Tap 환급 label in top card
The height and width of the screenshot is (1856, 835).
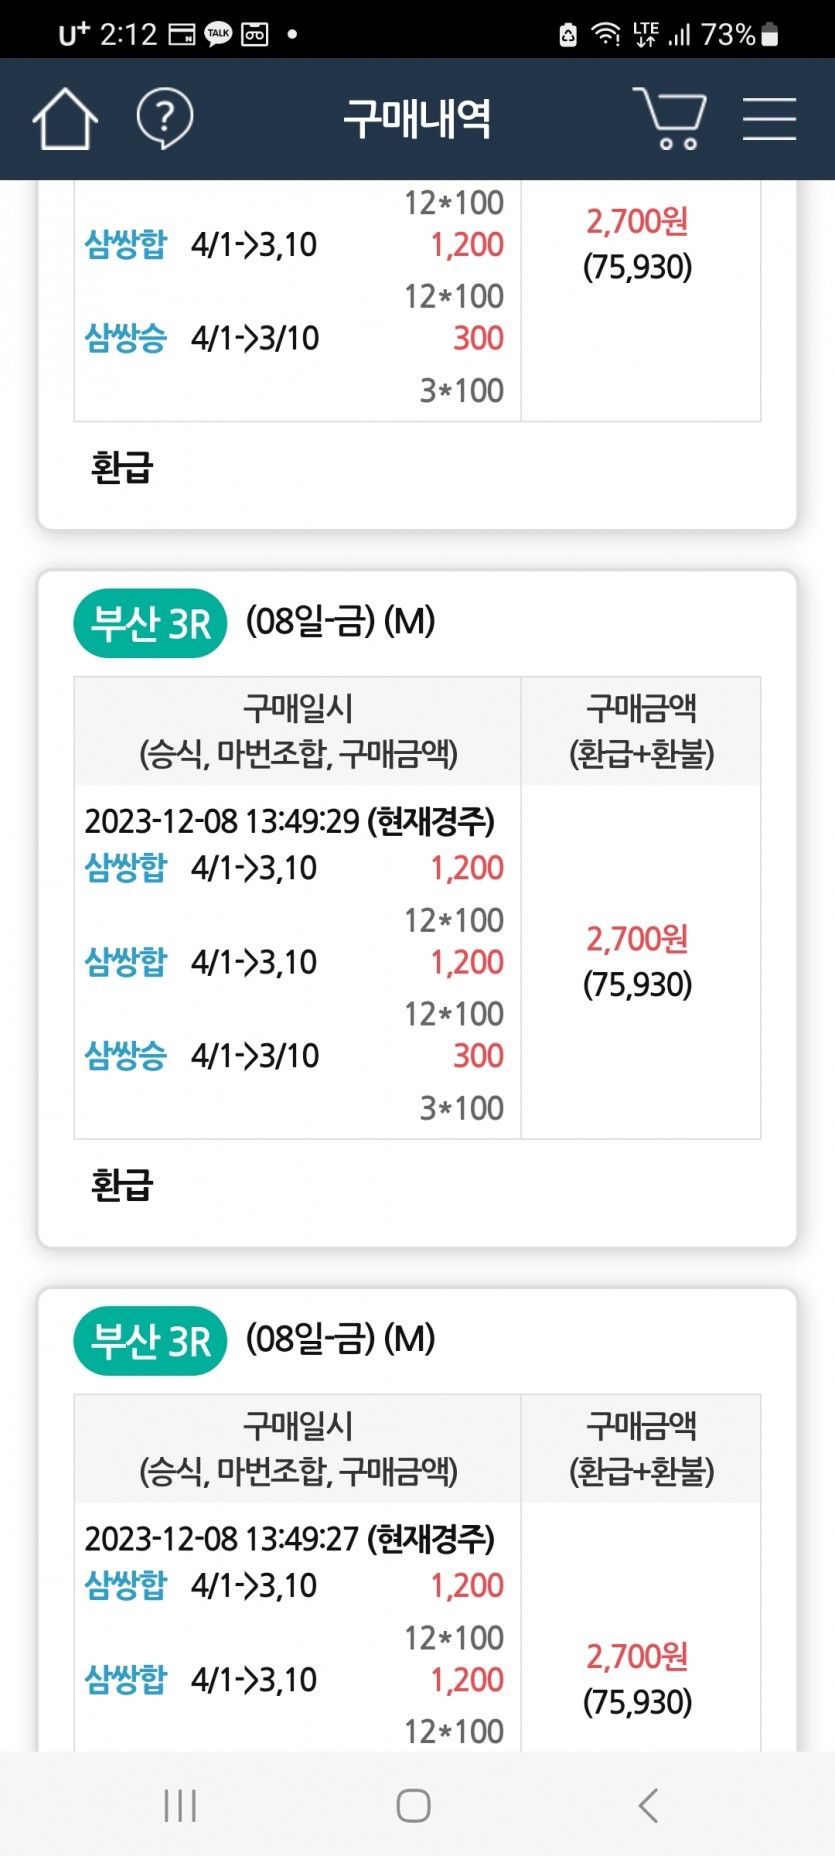point(122,467)
